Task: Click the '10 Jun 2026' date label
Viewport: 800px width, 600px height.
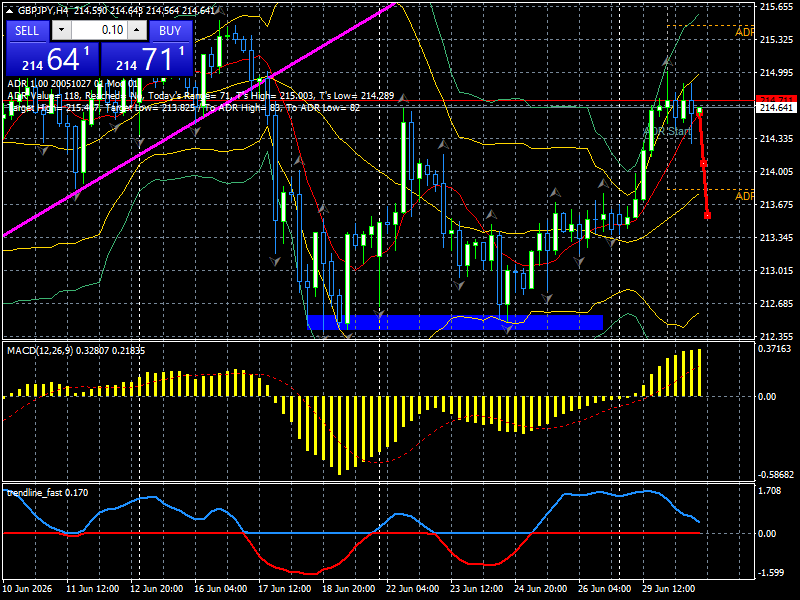Action: (27, 589)
